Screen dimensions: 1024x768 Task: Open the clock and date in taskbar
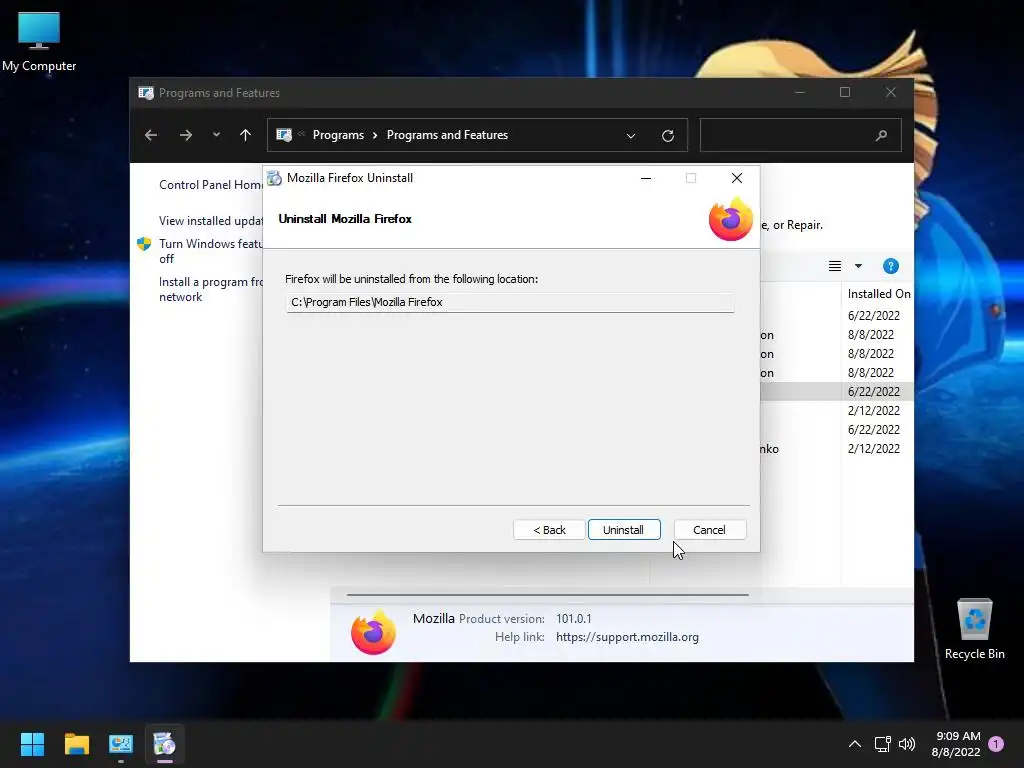[957, 744]
